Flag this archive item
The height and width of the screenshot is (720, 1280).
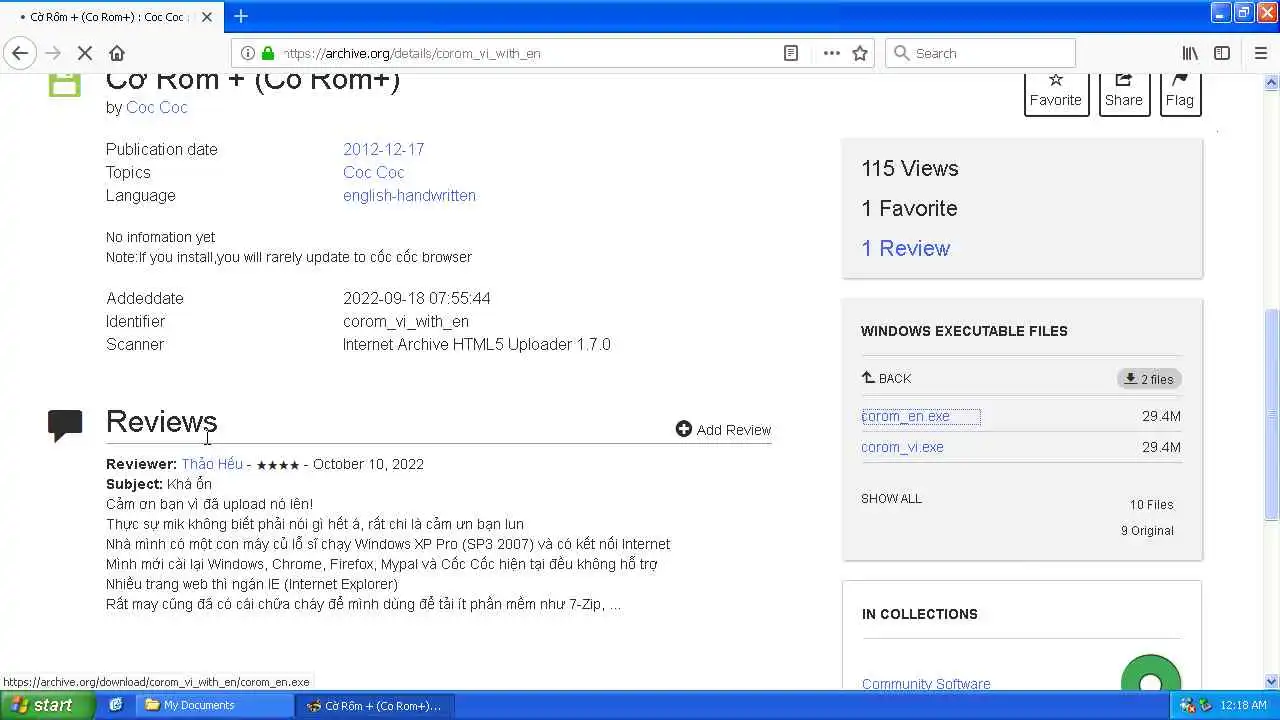pyautogui.click(x=1180, y=90)
